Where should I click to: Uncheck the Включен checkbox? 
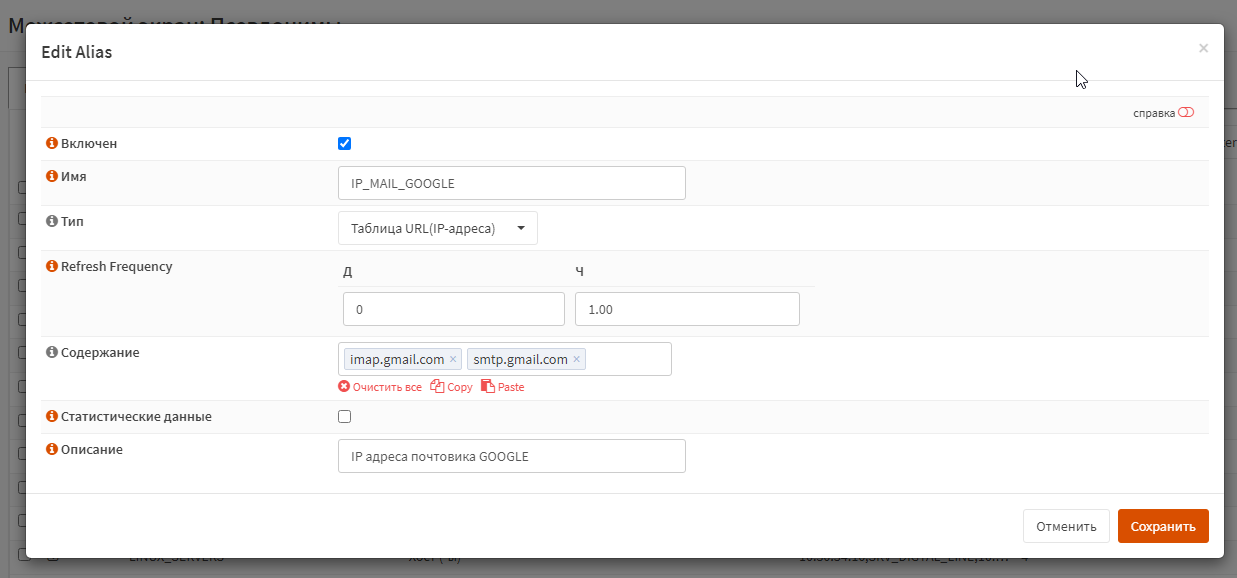[344, 143]
